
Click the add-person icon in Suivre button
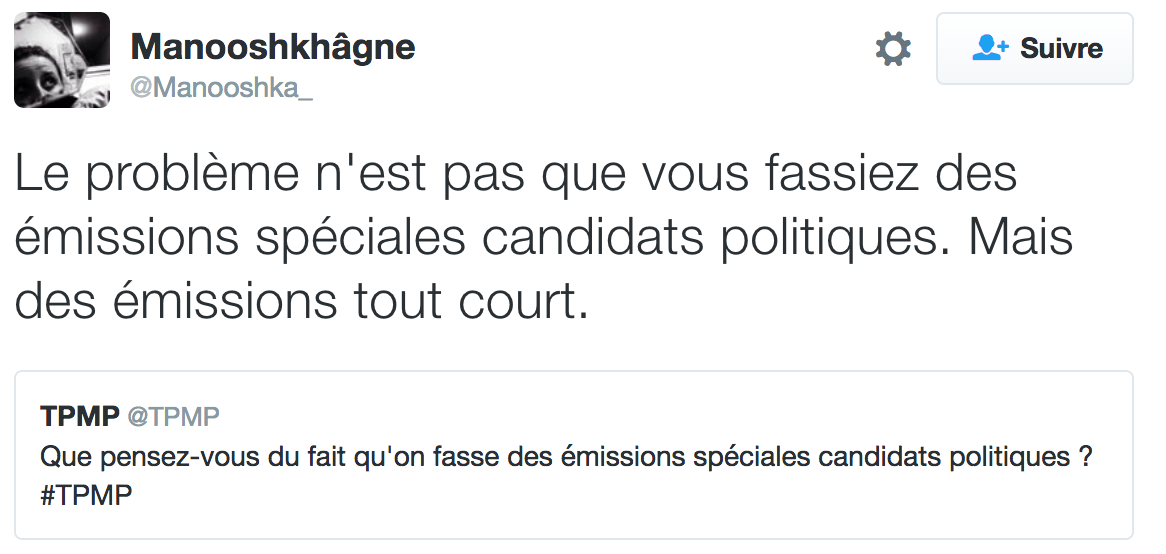[x=991, y=48]
